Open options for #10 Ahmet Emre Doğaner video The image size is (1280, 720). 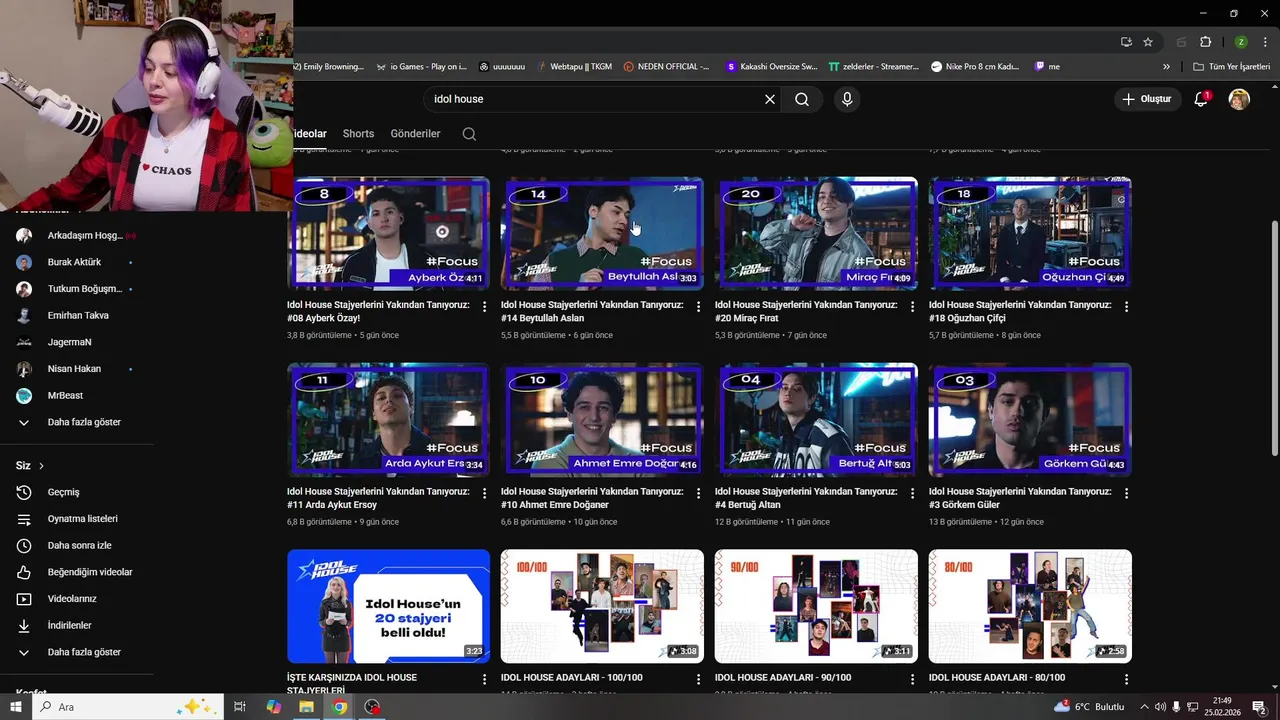[698, 494]
